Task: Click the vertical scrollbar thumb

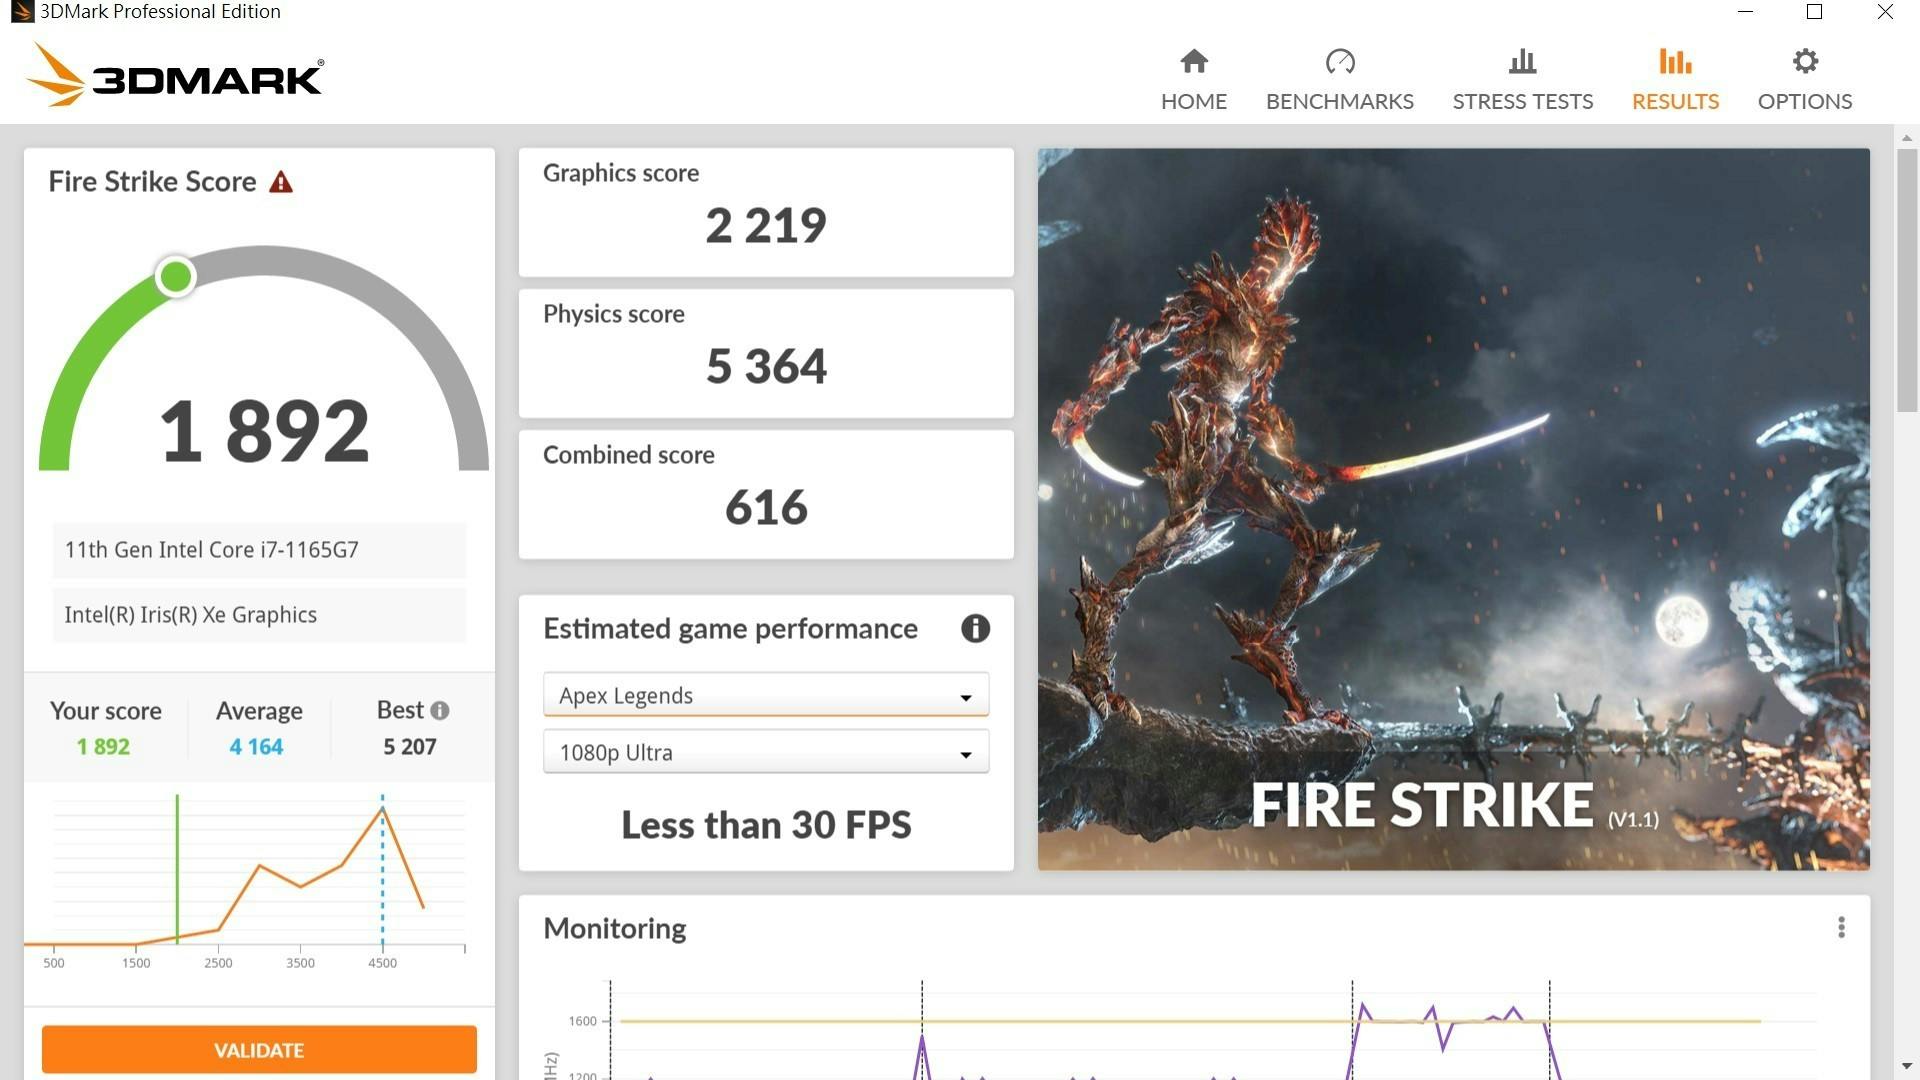Action: pyautogui.click(x=1907, y=280)
